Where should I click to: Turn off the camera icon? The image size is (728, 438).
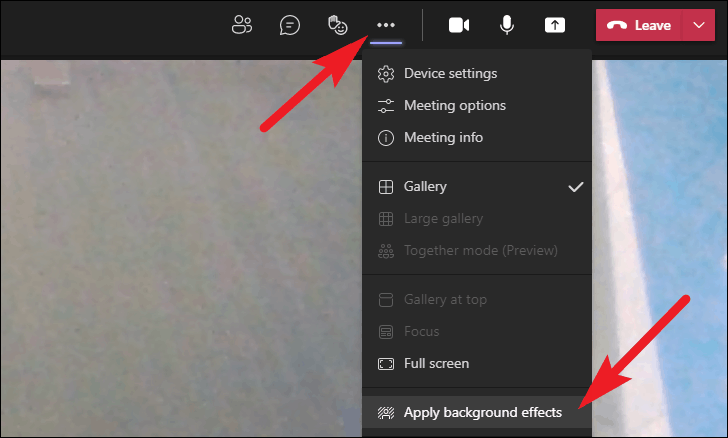point(459,25)
